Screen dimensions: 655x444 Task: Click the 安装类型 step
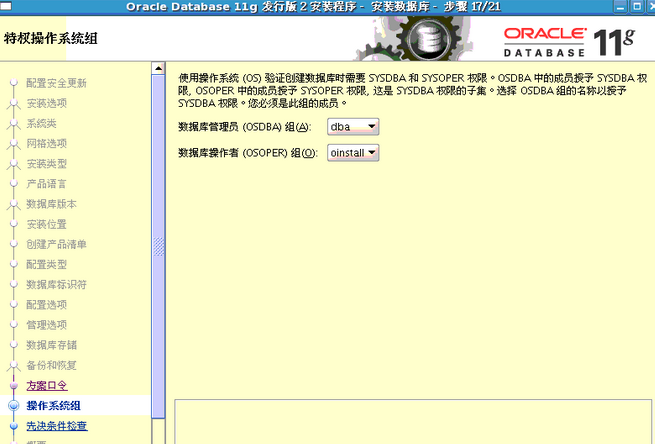pos(47,164)
